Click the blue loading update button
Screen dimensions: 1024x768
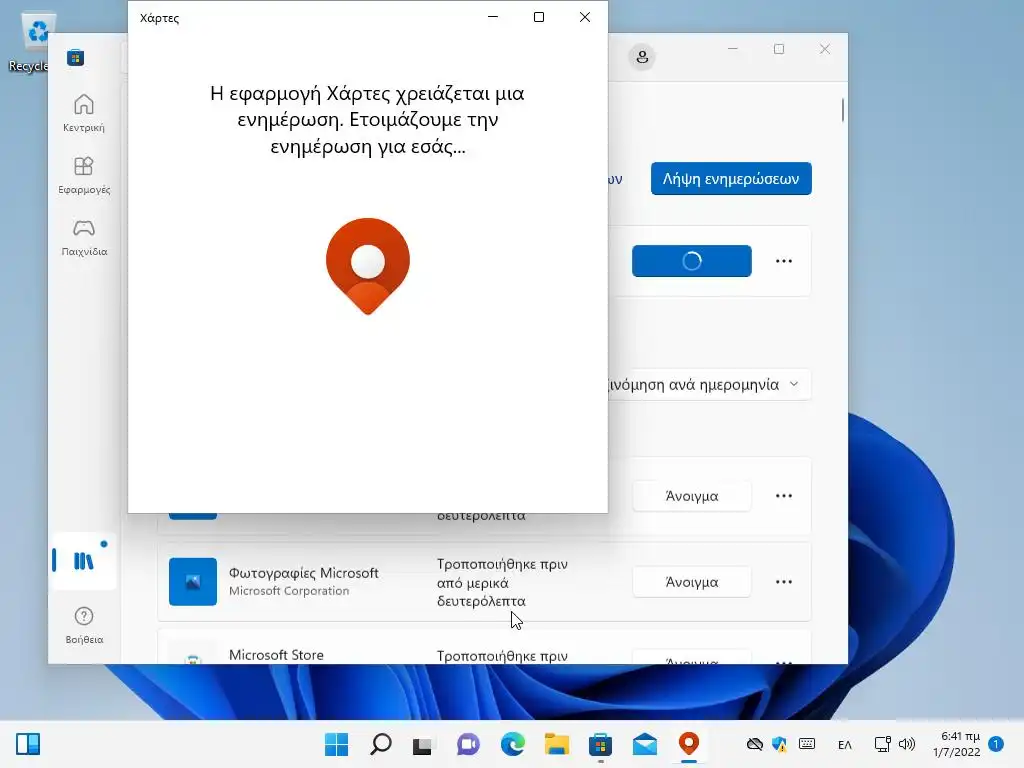[692, 261]
